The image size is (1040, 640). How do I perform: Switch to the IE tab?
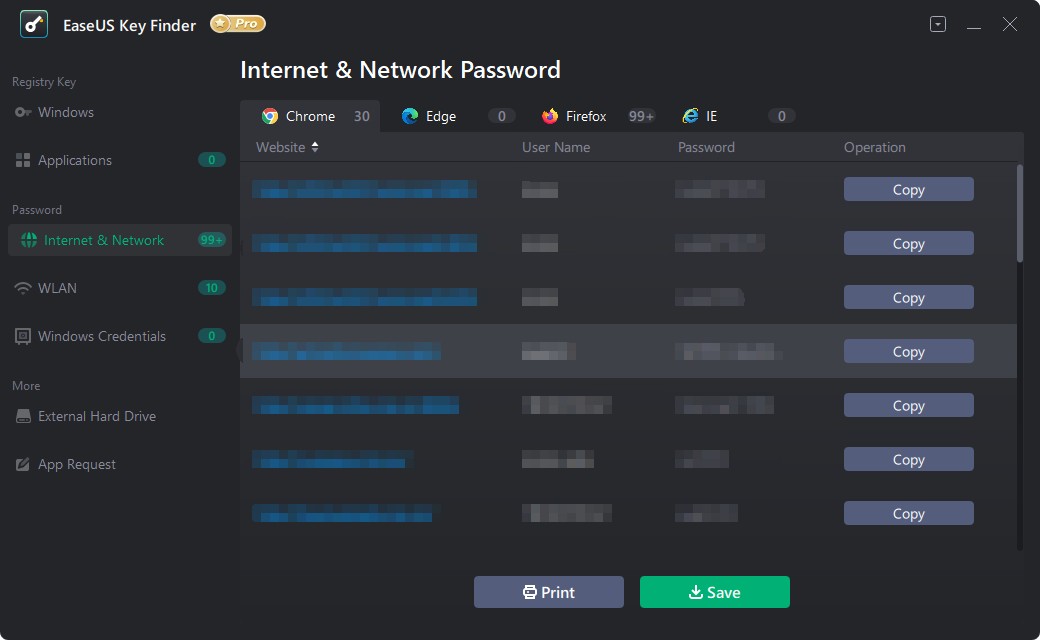[x=711, y=116]
